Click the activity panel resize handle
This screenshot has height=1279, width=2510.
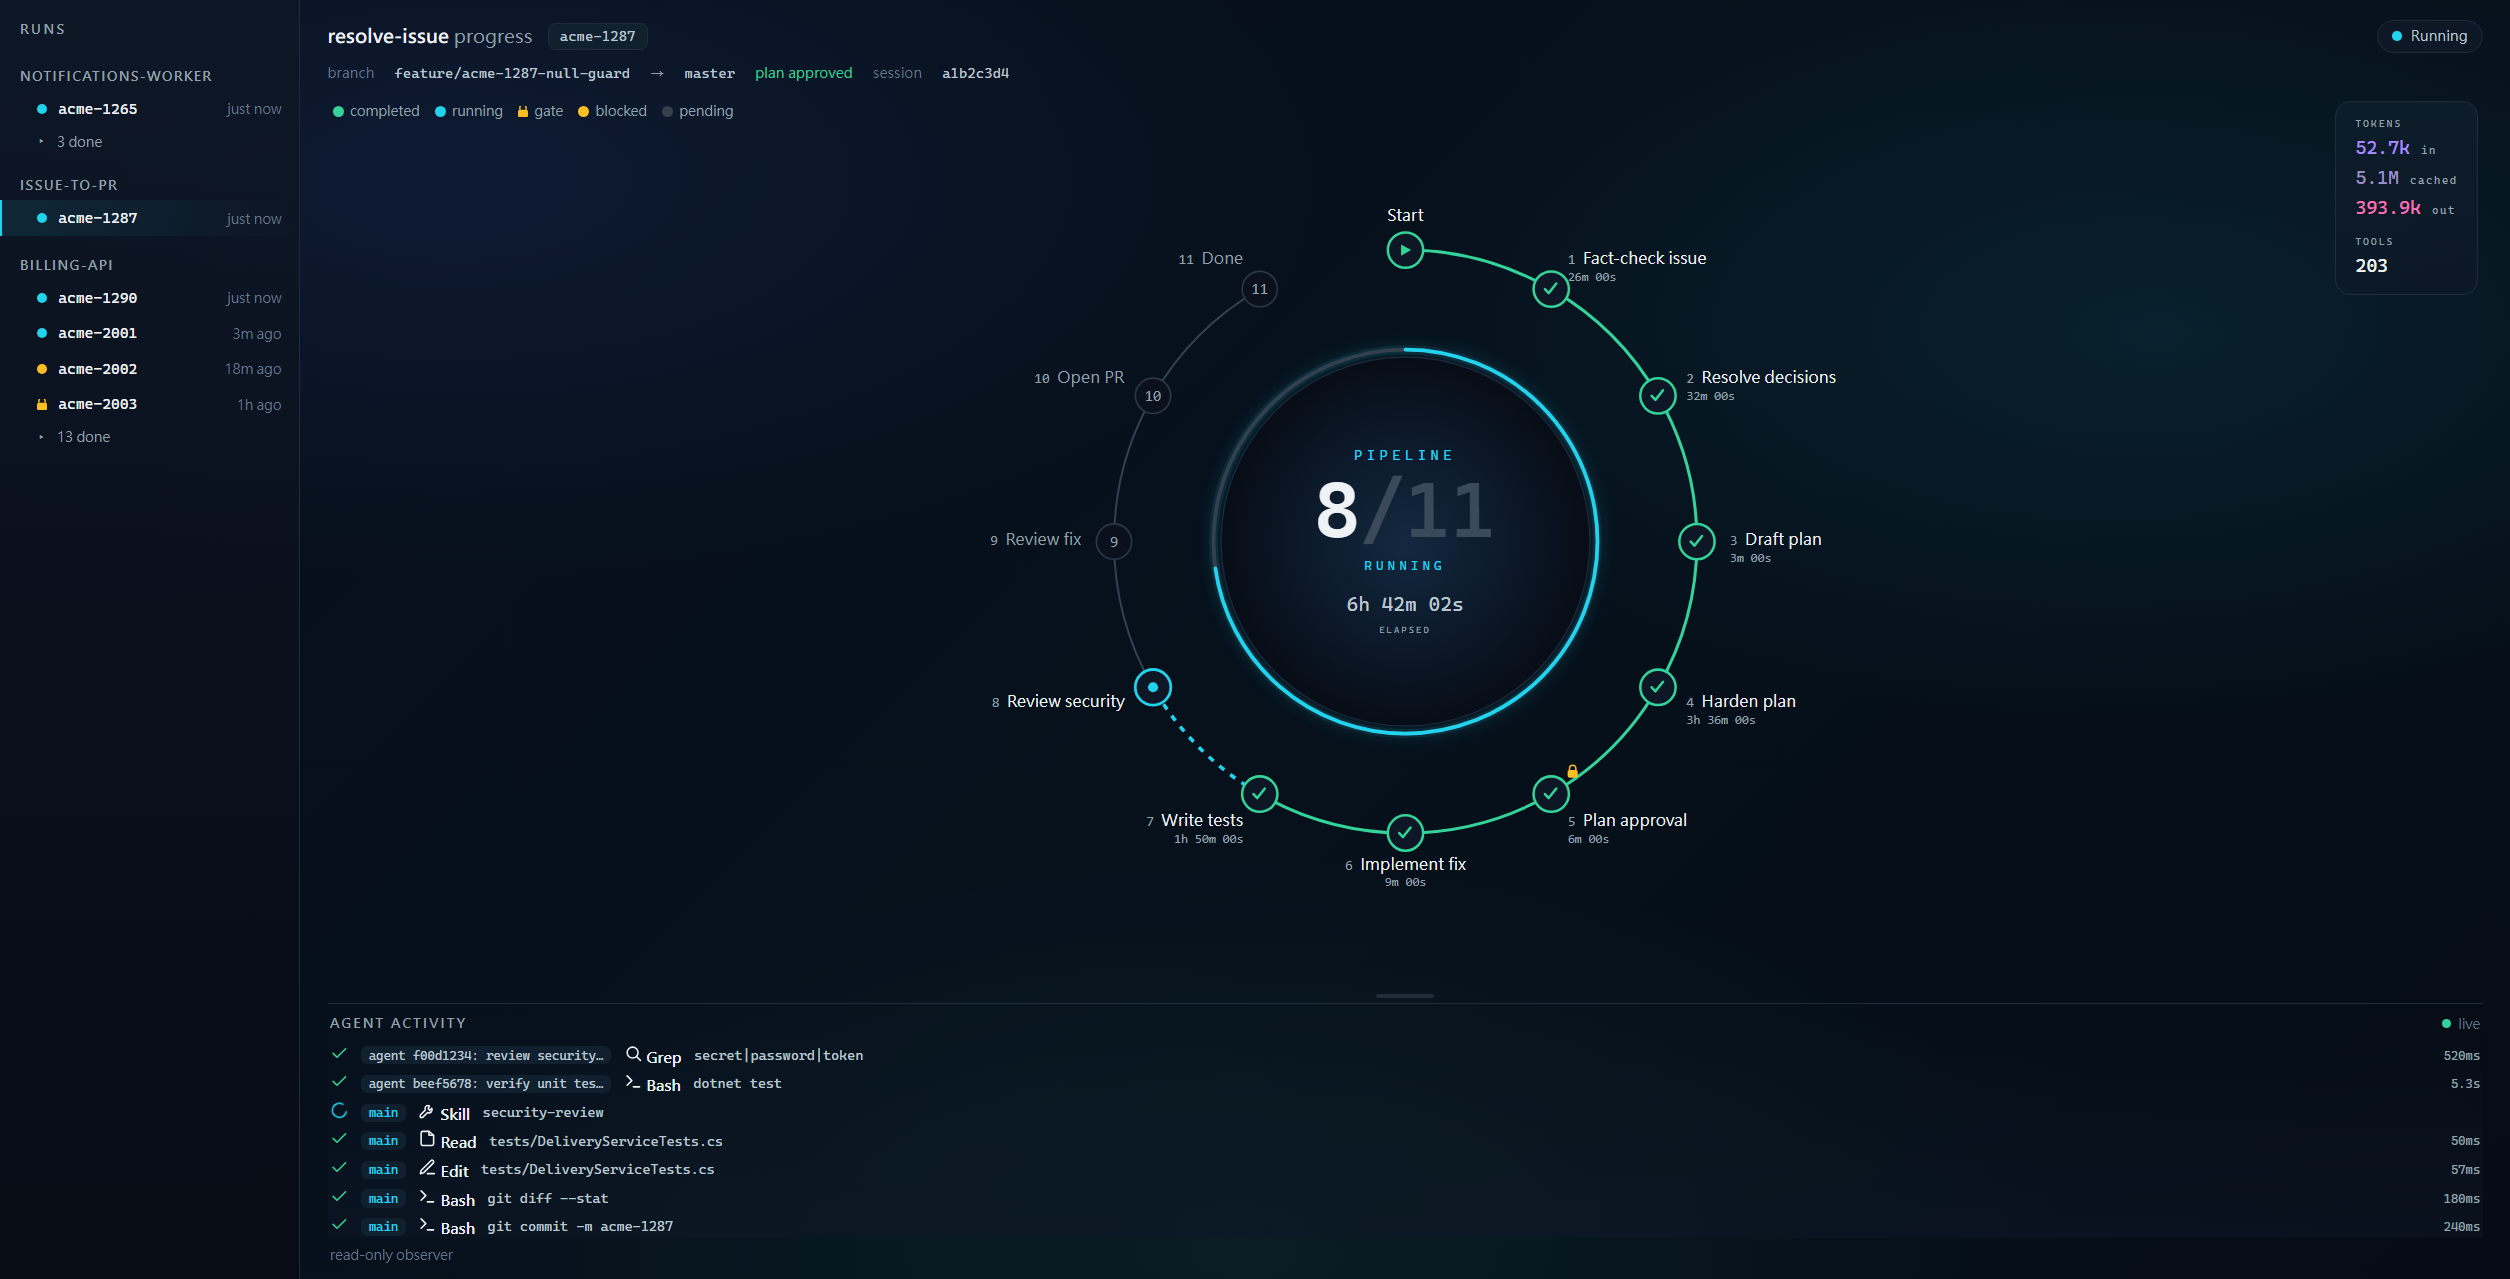[x=1405, y=996]
